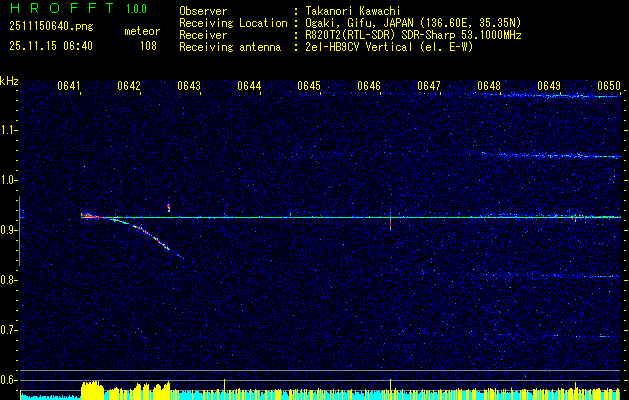Click the 1.0 kHz frequency label
The height and width of the screenshot is (400, 629).
pos(8,180)
